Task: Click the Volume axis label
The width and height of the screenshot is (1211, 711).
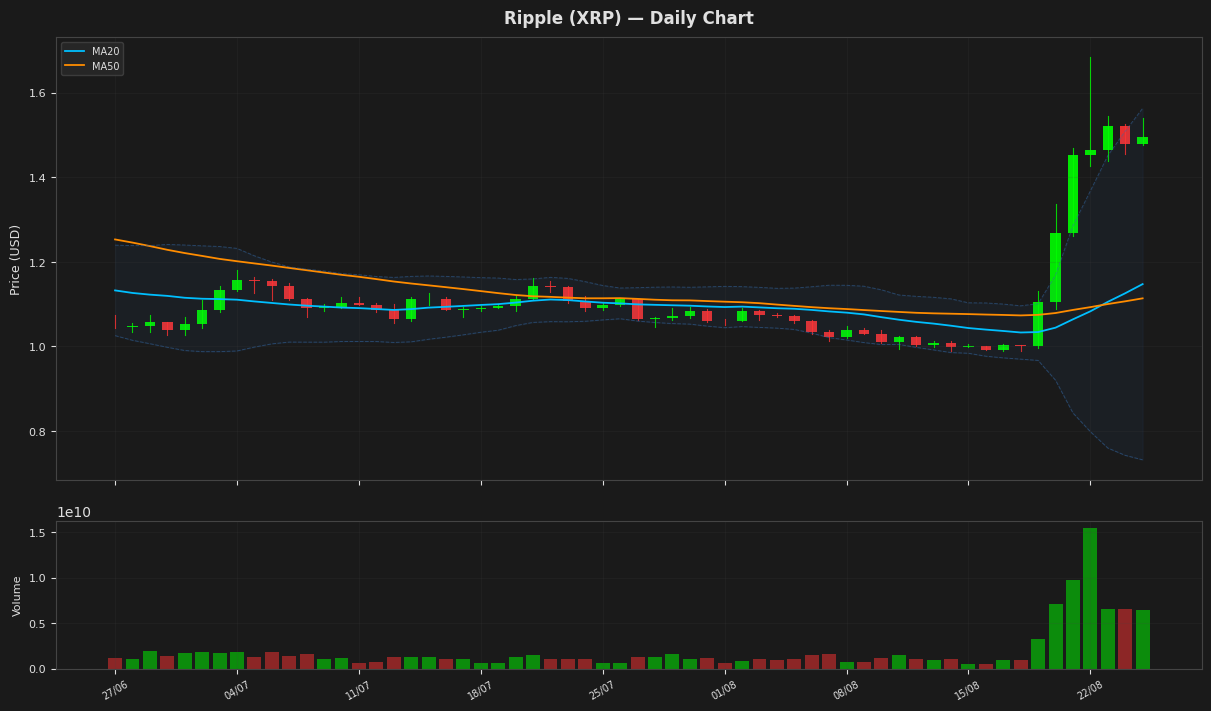Action: pyautogui.click(x=17, y=595)
